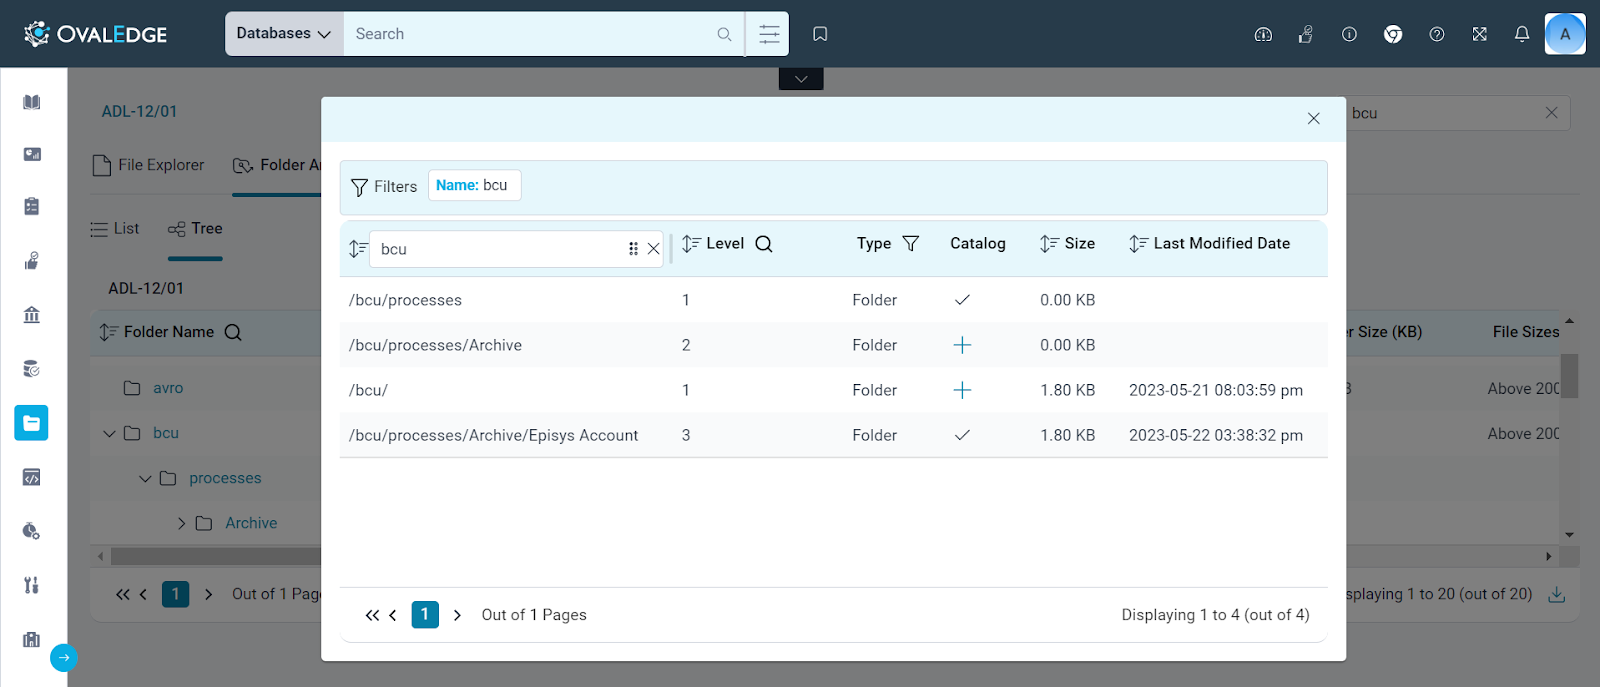
Task: Add /bcu/ folder to catalog
Action: (x=962, y=390)
